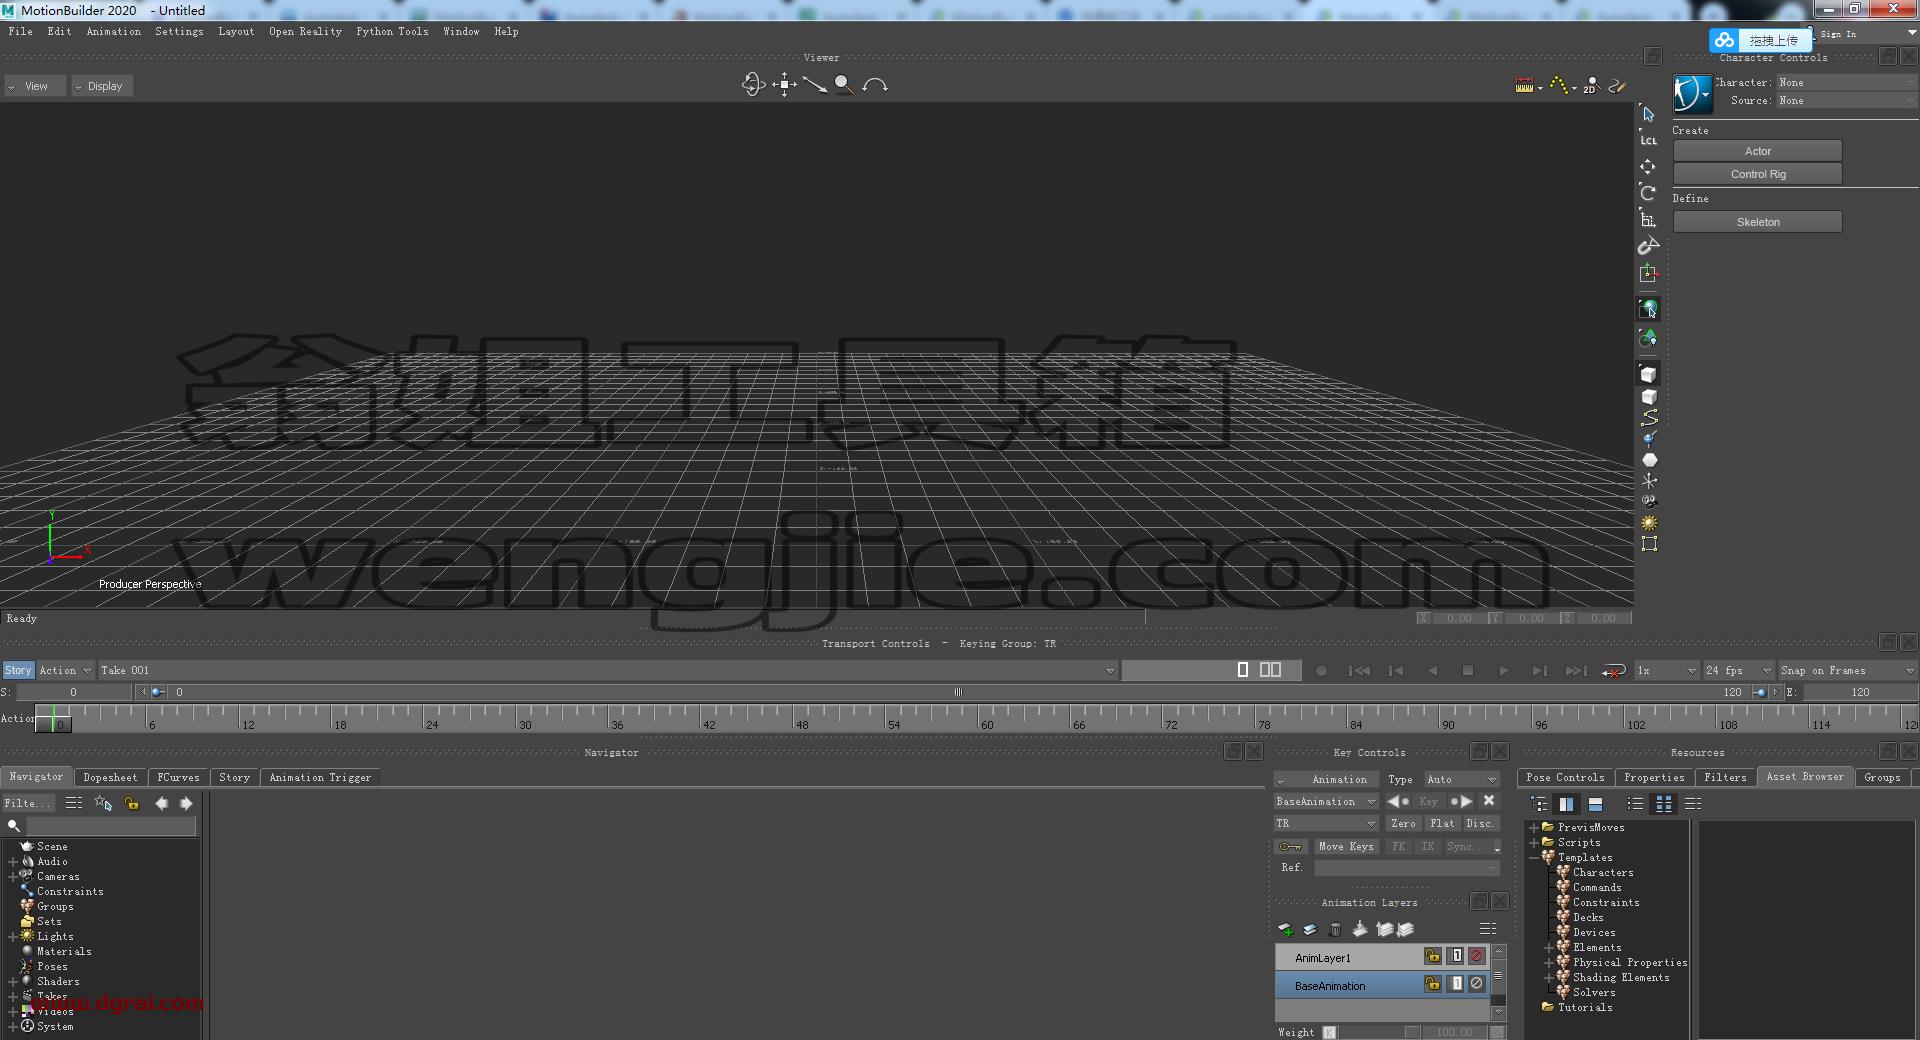This screenshot has width=1920, height=1040.
Task: Add a new animation layer
Action: [1286, 929]
